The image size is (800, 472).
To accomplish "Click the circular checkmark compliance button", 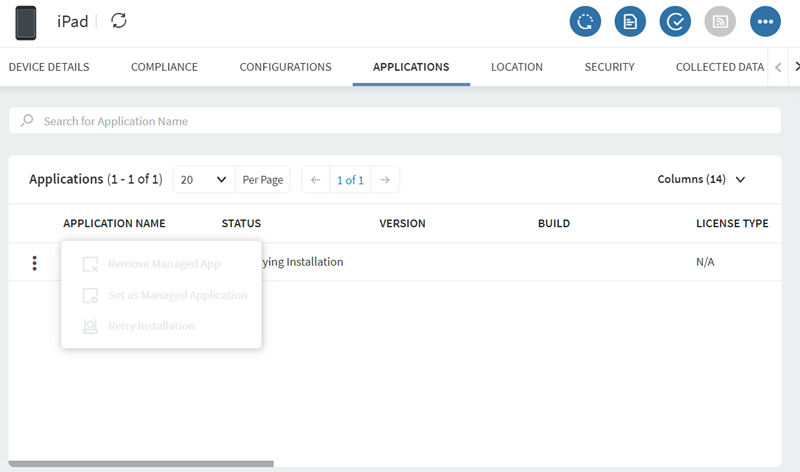I will 675,21.
